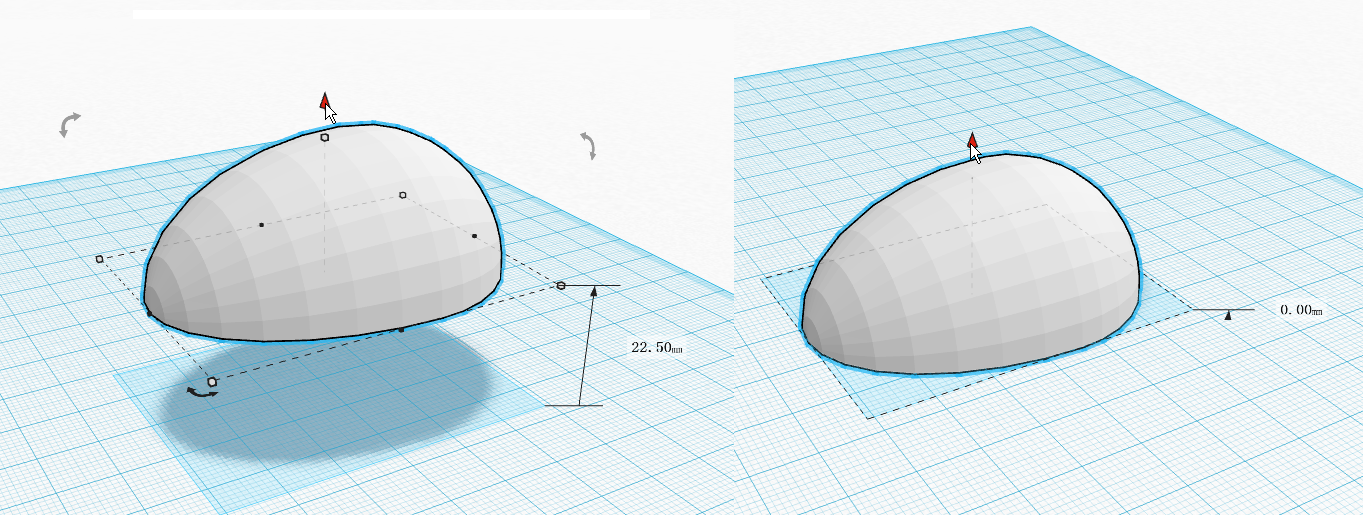Click the black midpoint handle on front edge
Viewport: 1363px width, 515px height.
click(402, 329)
